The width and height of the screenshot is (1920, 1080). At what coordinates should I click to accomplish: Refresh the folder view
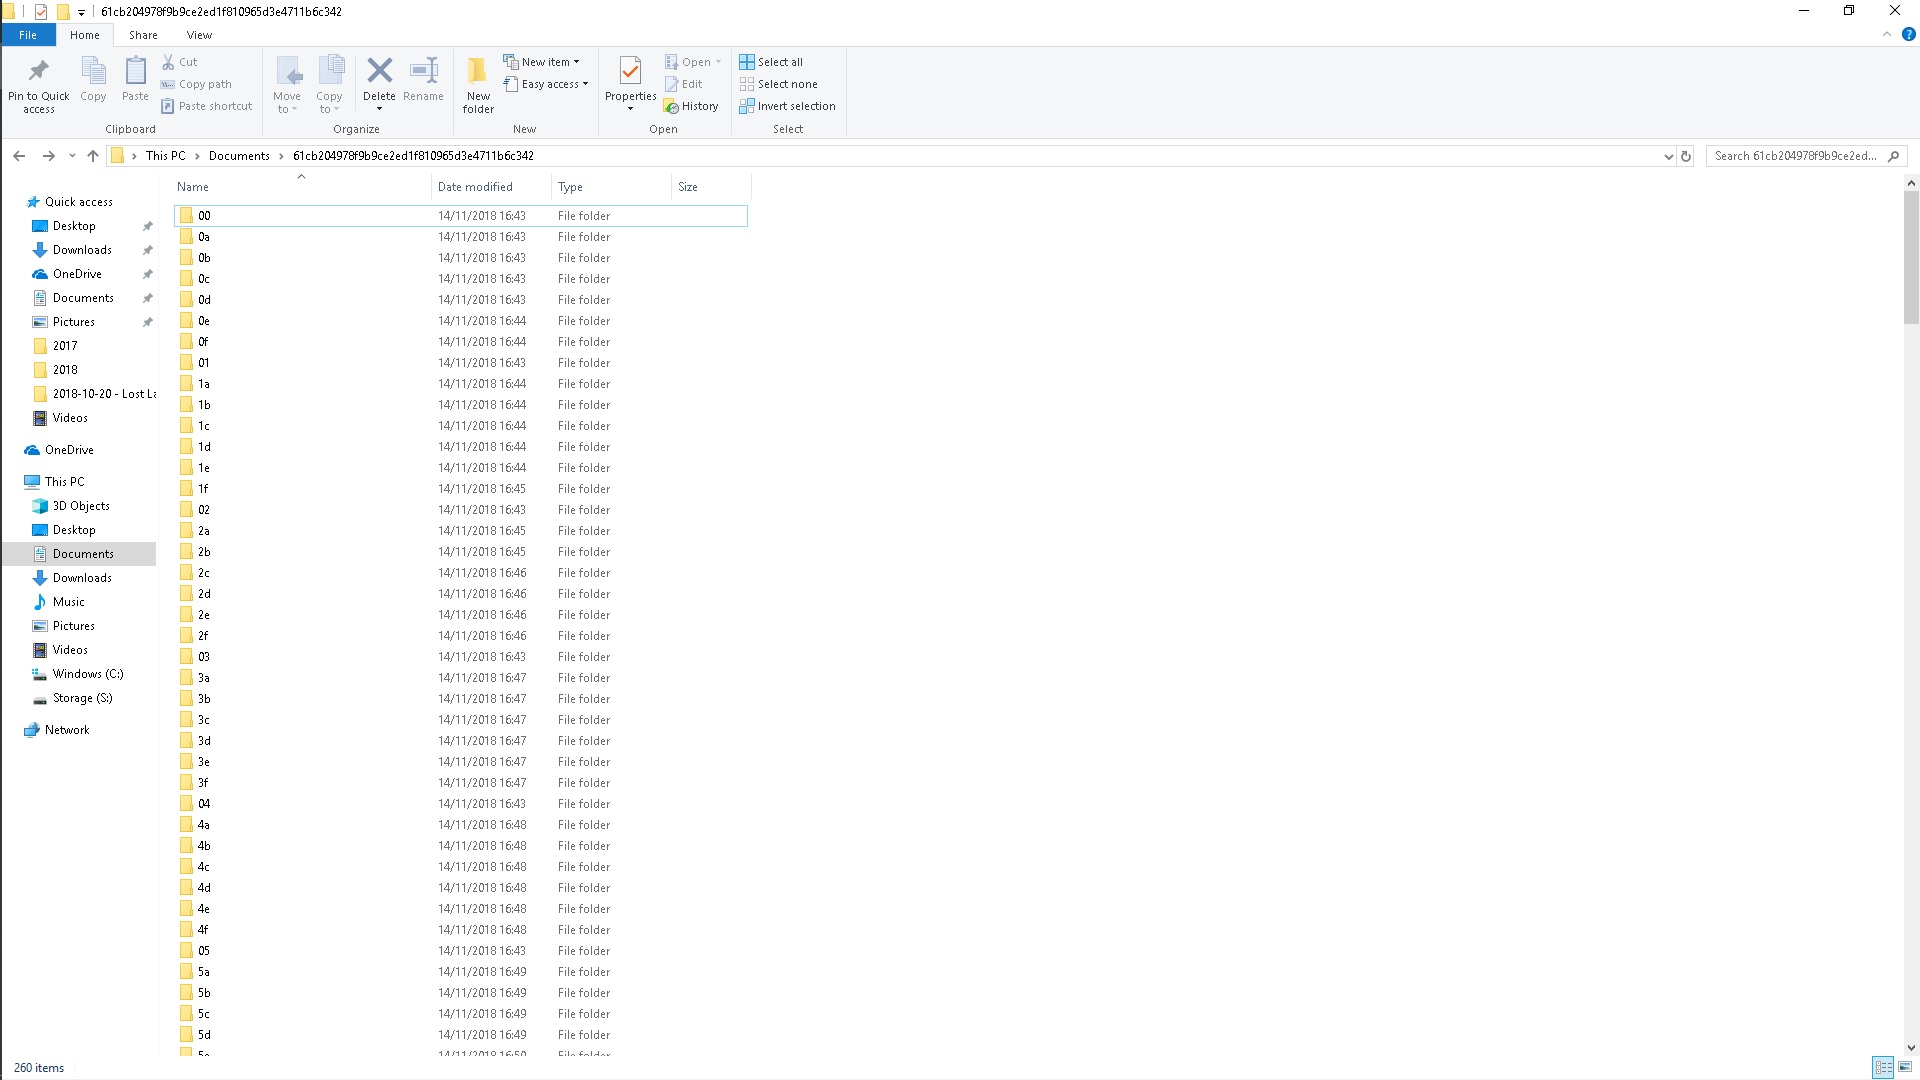(1686, 156)
